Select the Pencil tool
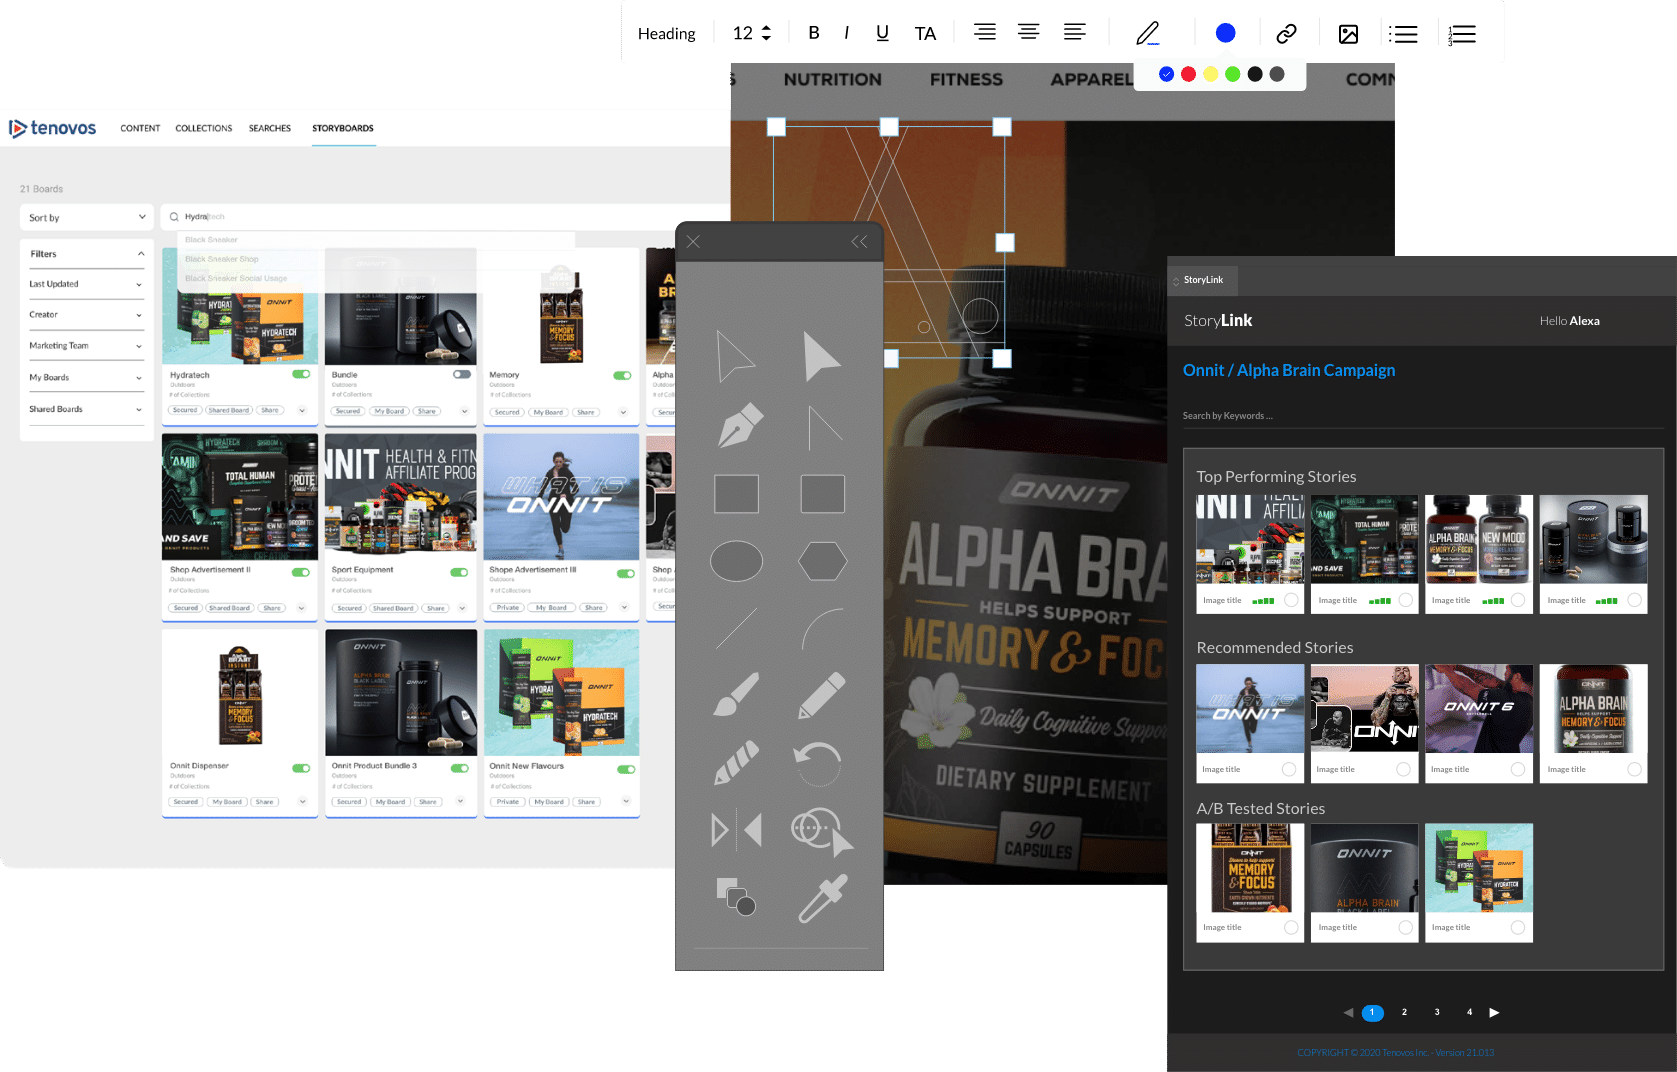 click(822, 694)
